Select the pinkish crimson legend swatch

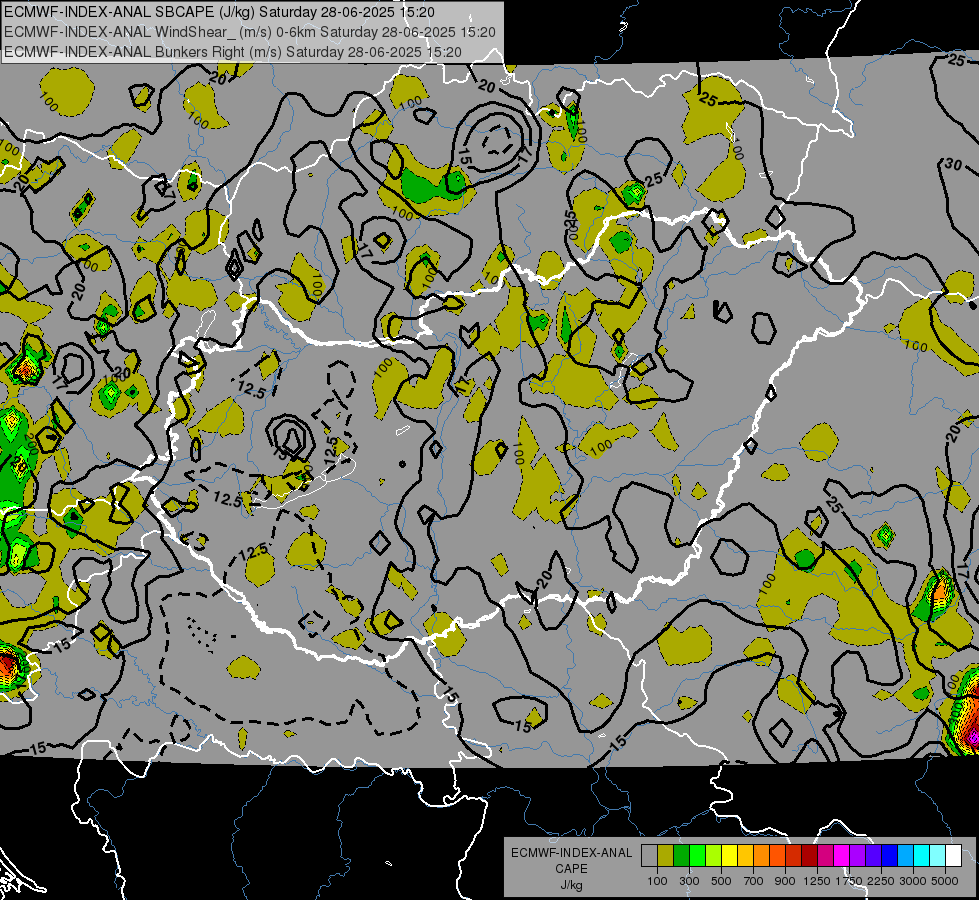point(825,856)
